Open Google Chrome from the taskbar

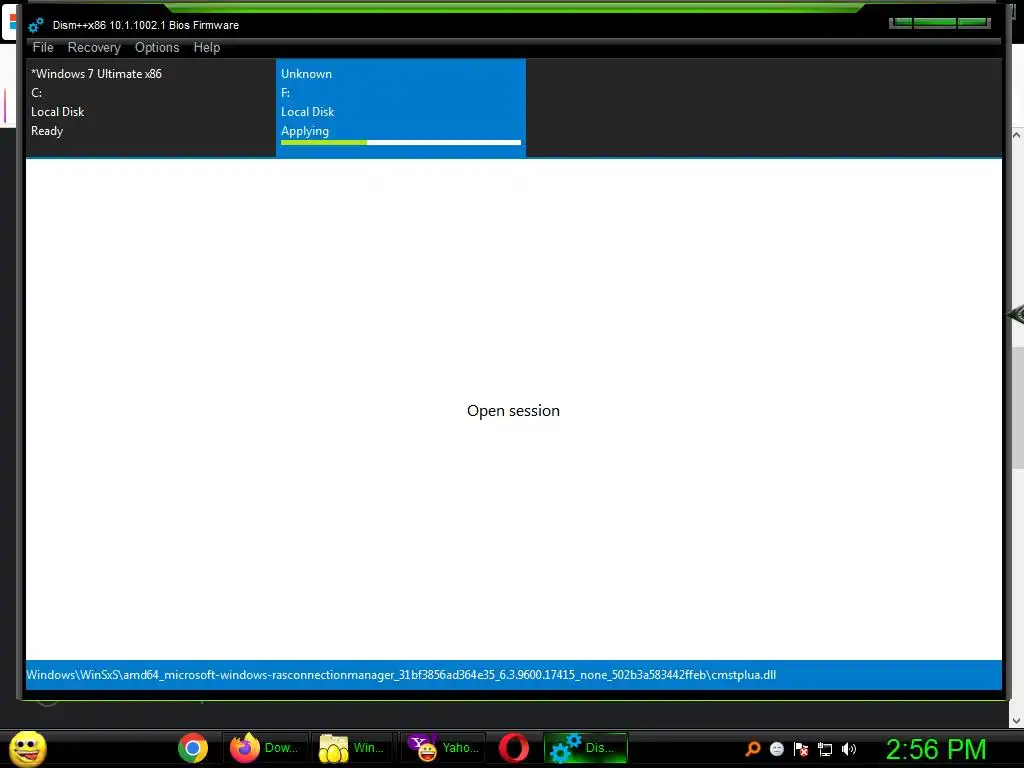click(193, 748)
